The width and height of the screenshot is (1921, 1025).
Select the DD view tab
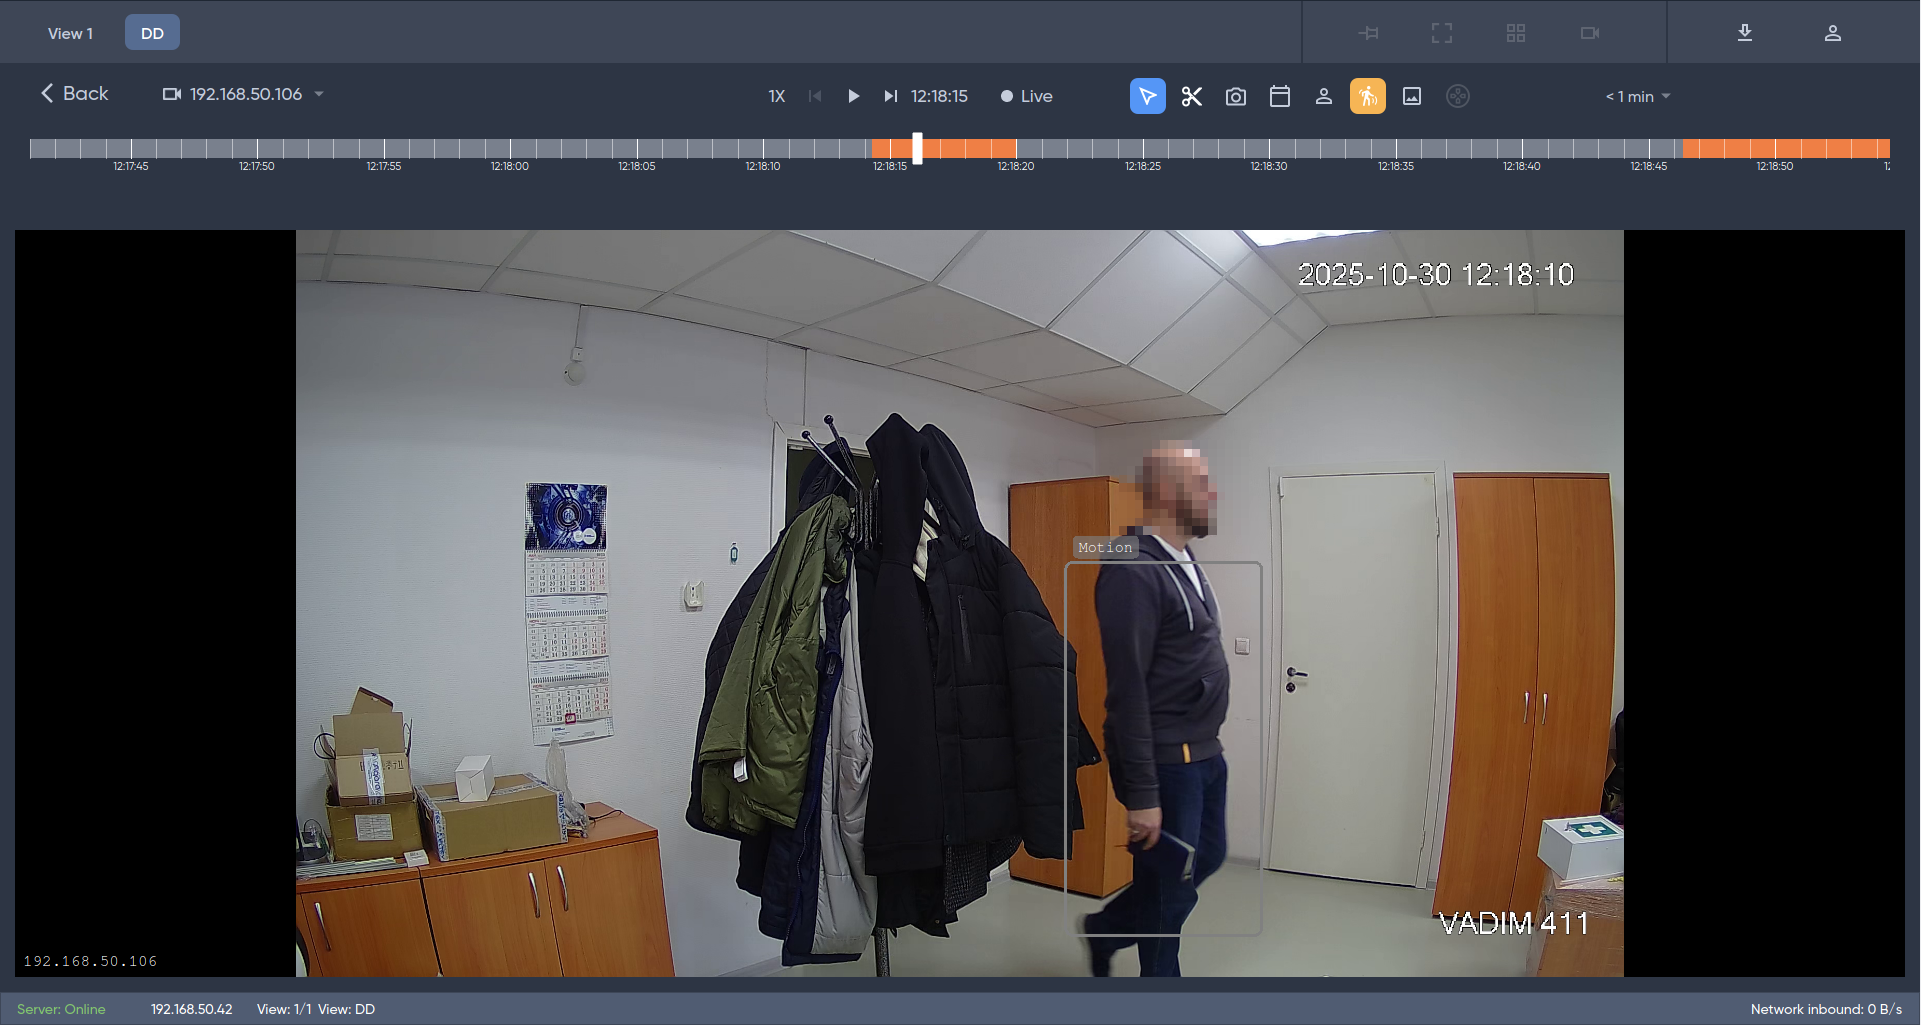point(152,33)
